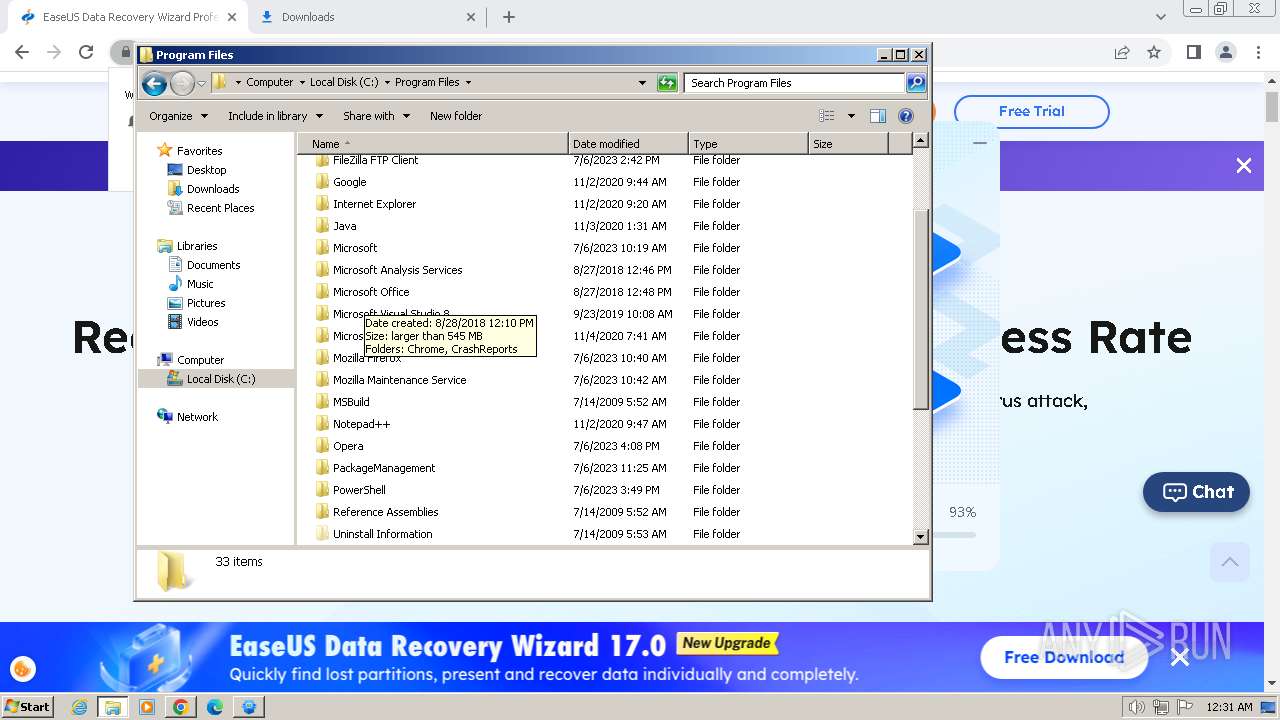
Task: Select the PackageManagement folder name
Action: click(384, 468)
